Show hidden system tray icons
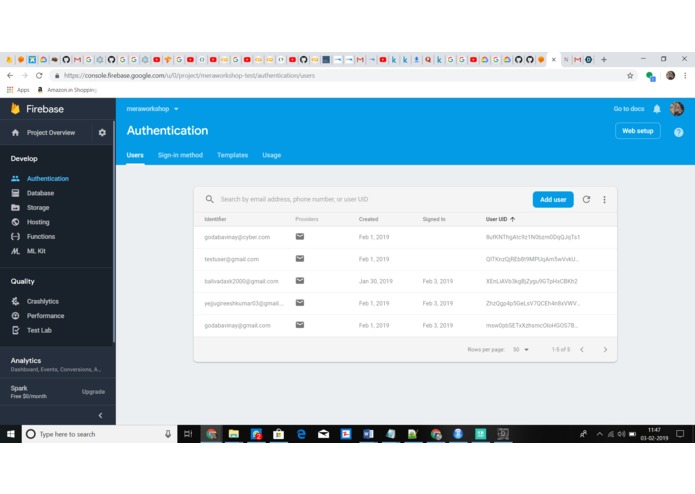Image resolution: width=695 pixels, height=494 pixels. (x=599, y=434)
